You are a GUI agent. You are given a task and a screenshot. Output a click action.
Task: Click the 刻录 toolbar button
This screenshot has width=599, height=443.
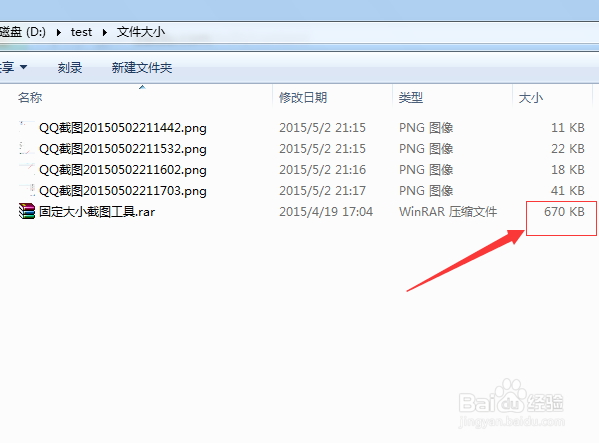point(70,68)
